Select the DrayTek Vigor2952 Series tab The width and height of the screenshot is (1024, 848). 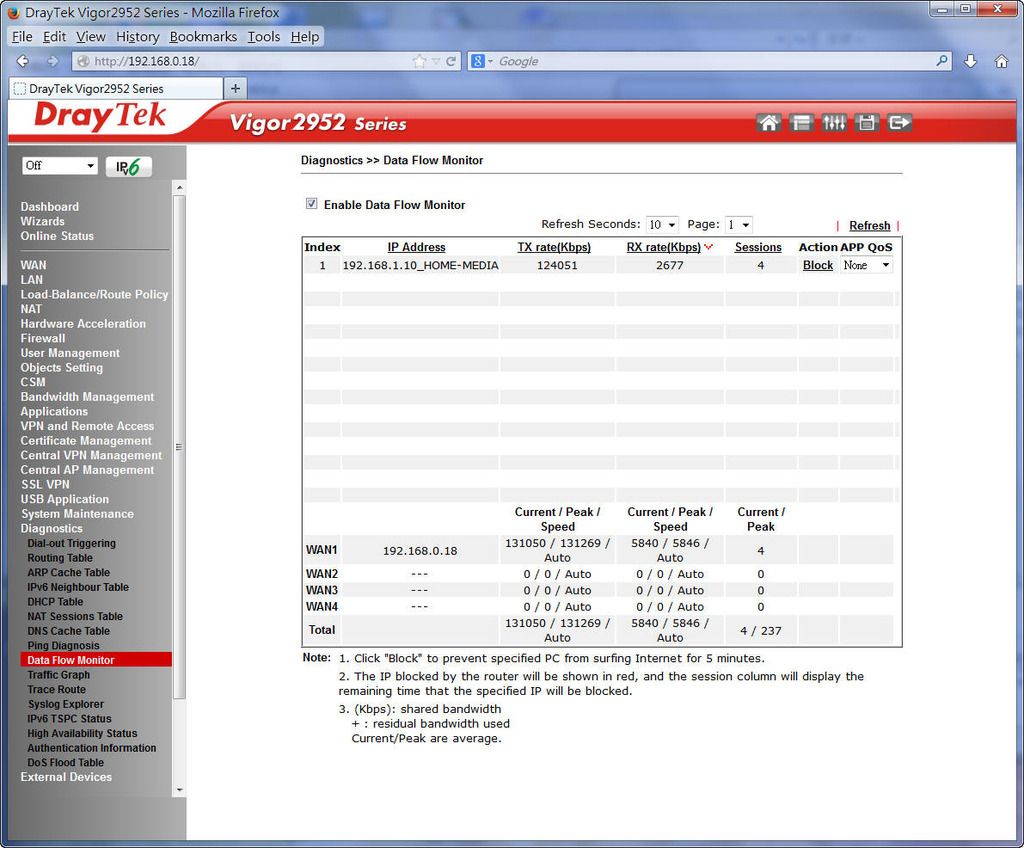click(116, 88)
